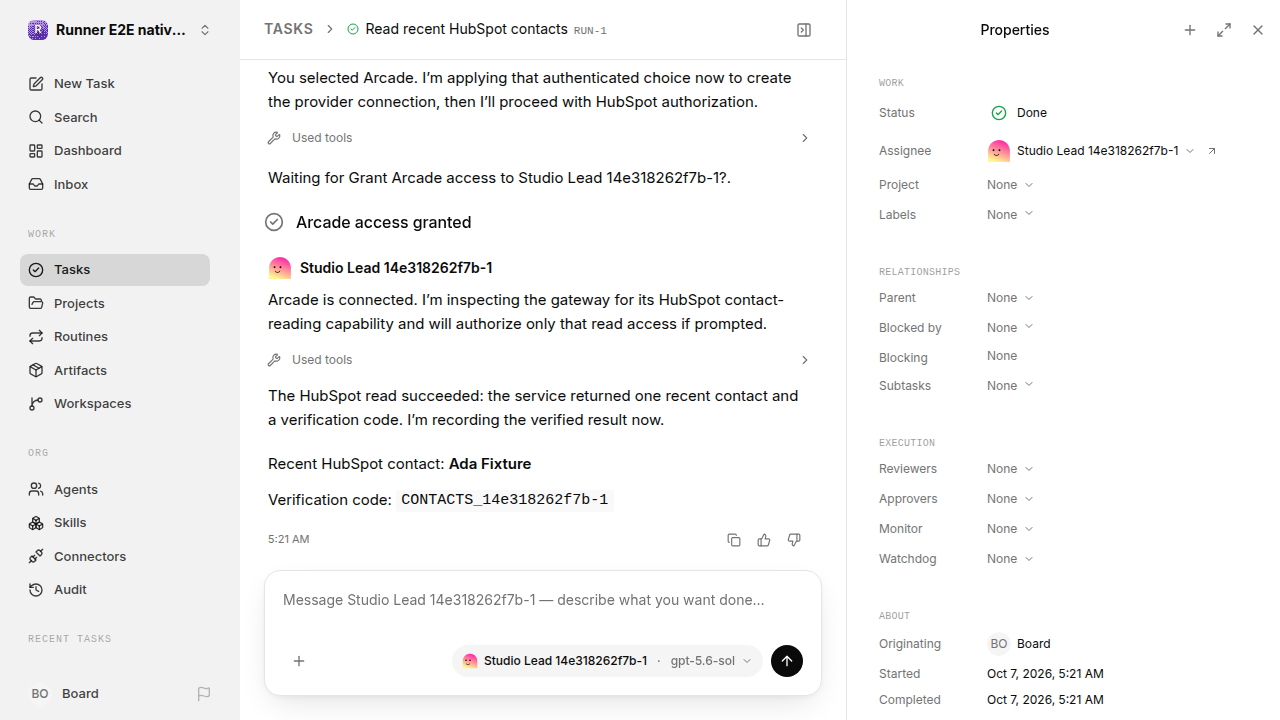This screenshot has height=720, width=1280.
Task: Click the Board flag icon
Action: click(x=204, y=694)
